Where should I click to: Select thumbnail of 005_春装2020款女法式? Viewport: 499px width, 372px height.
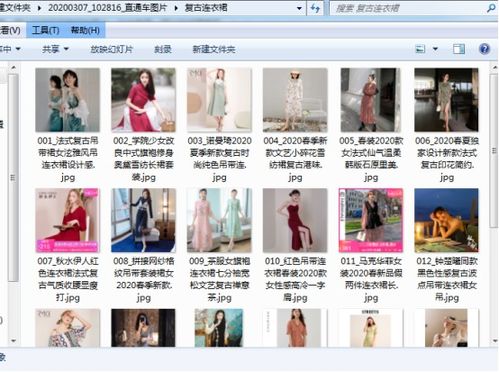click(x=371, y=100)
